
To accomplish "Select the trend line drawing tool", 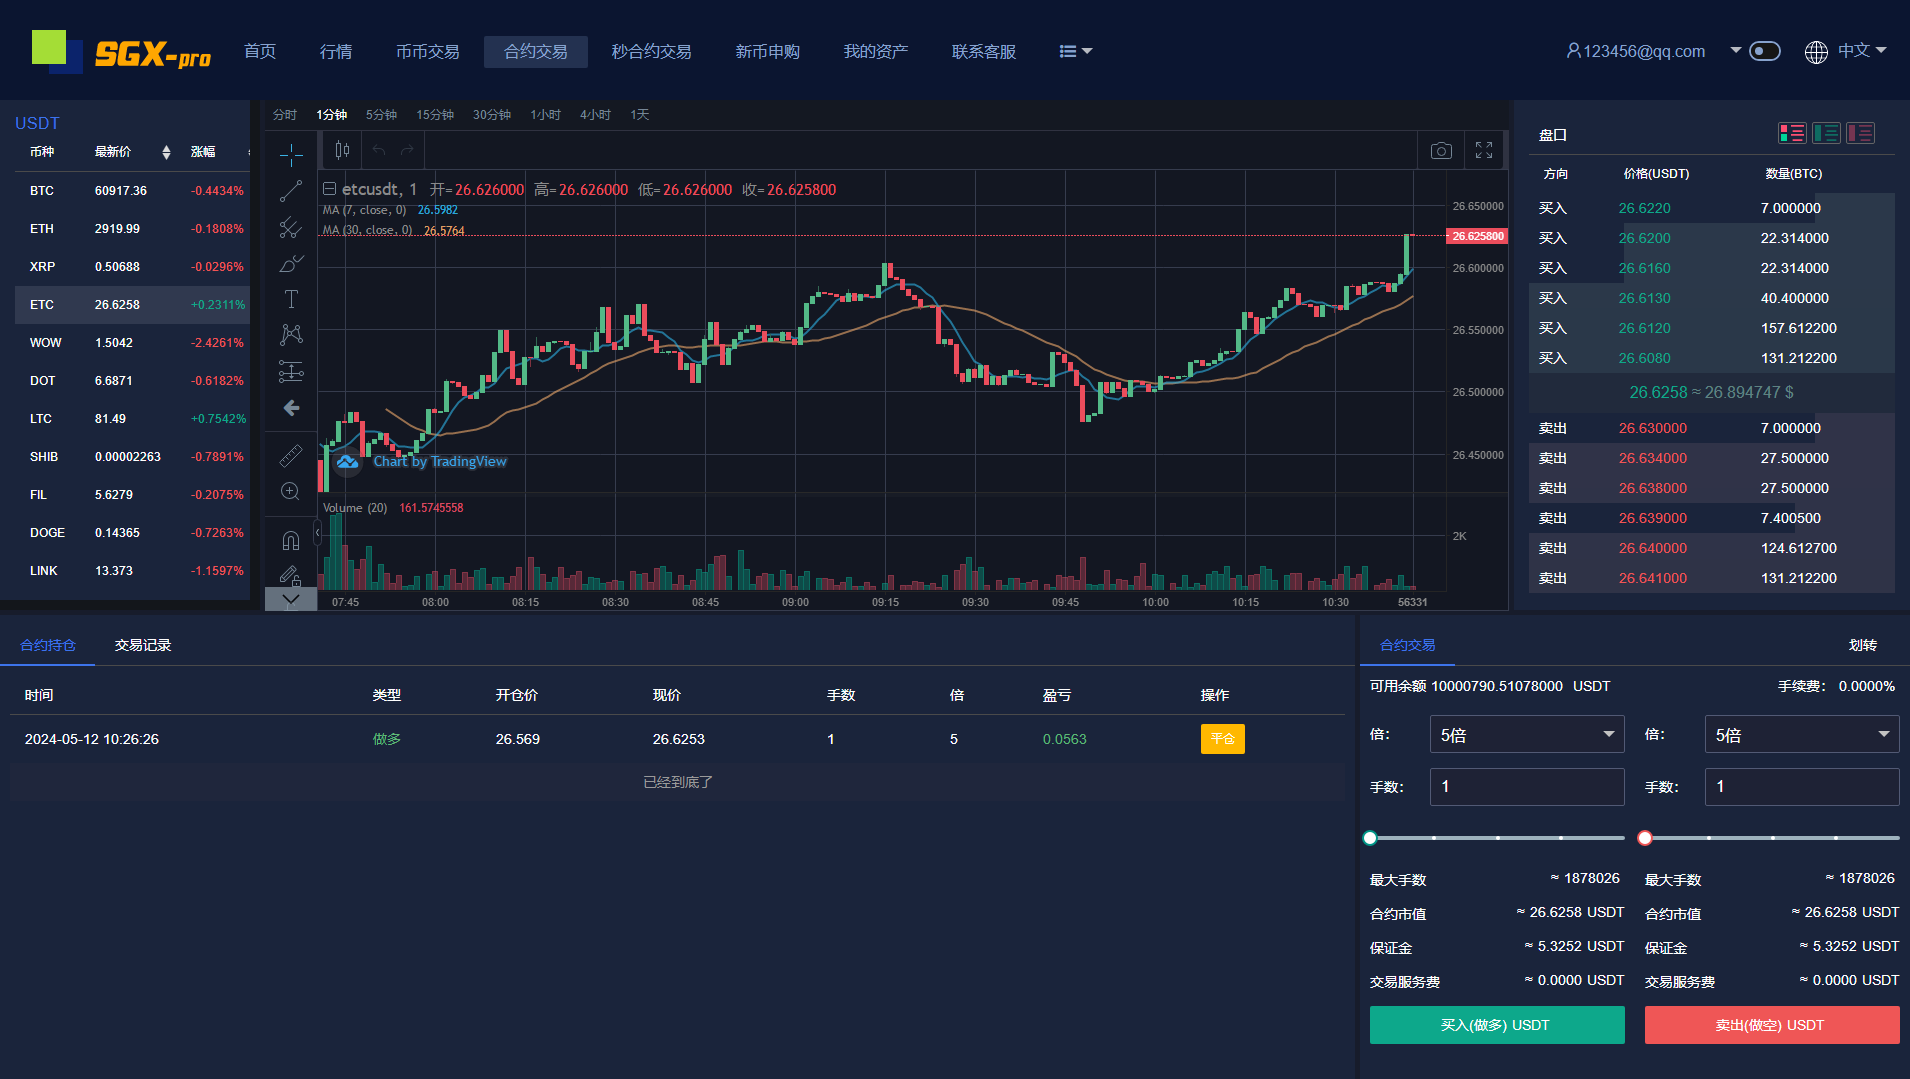I will point(291,191).
